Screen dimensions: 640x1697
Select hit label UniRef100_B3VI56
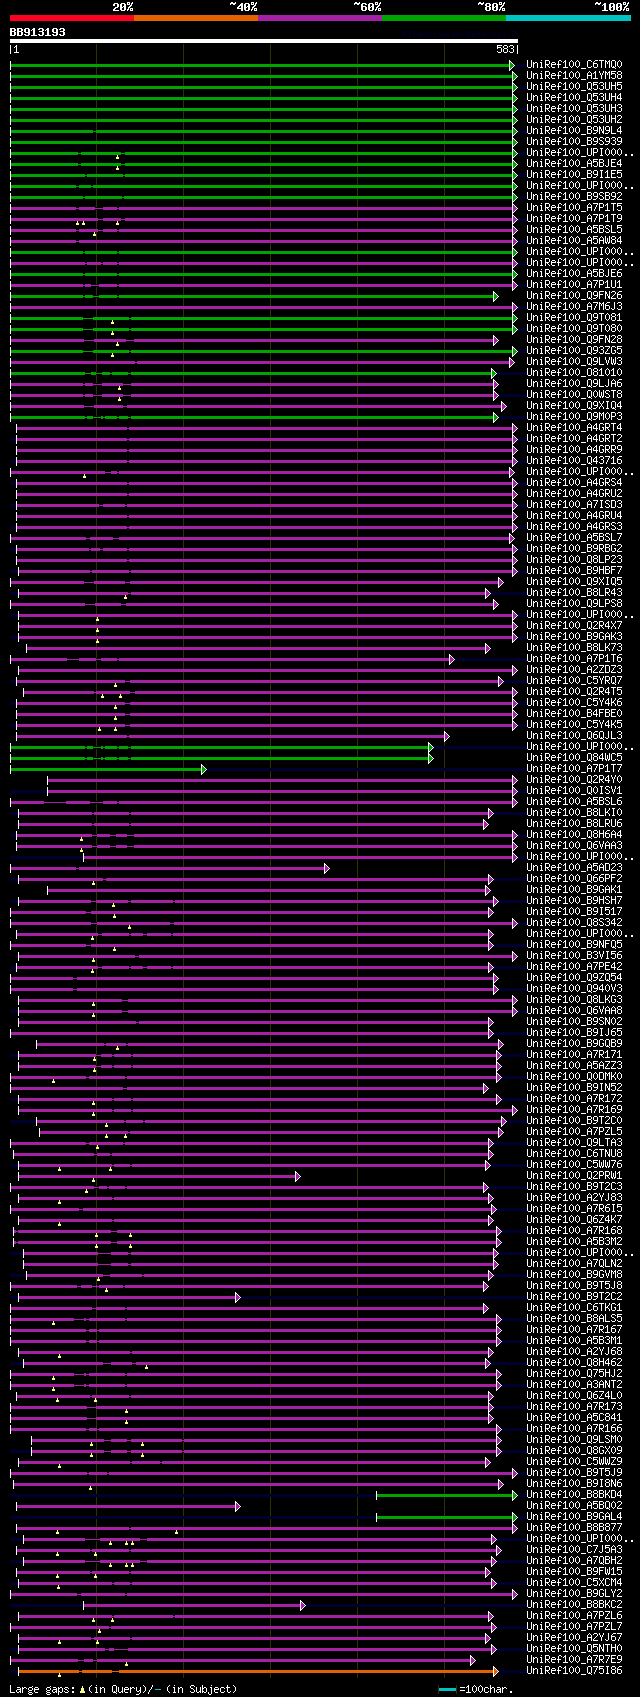pos(574,956)
